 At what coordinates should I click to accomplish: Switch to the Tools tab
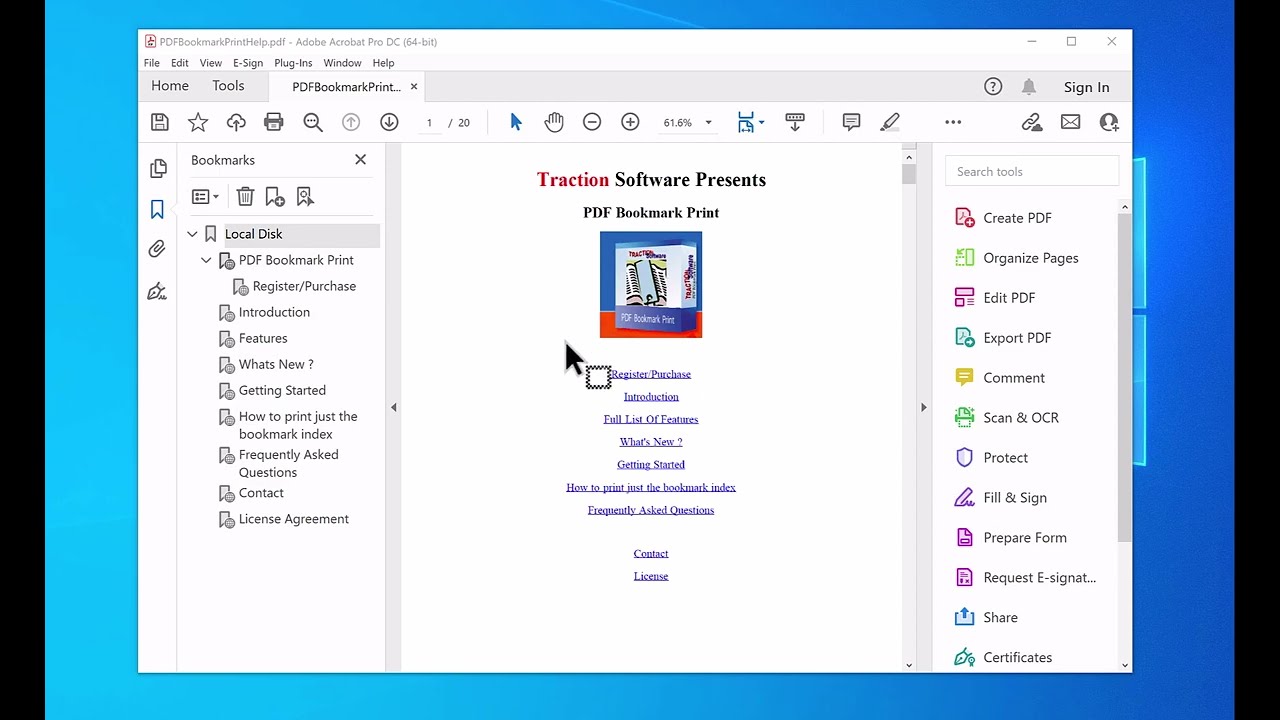pyautogui.click(x=228, y=86)
